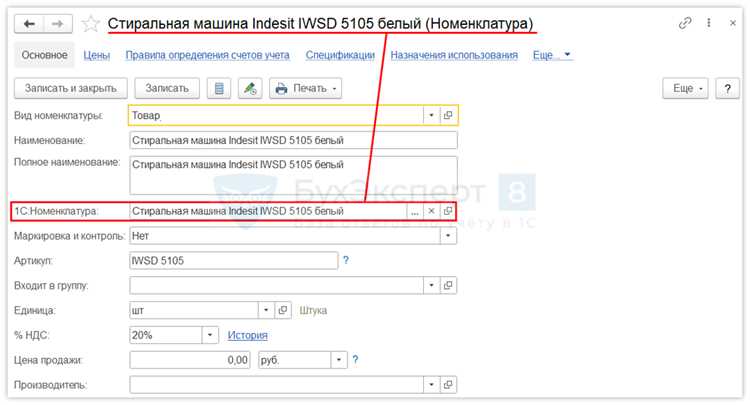Open the help question mark button
Image resolution: width=750 pixels, height=405 pixels.
(x=728, y=88)
